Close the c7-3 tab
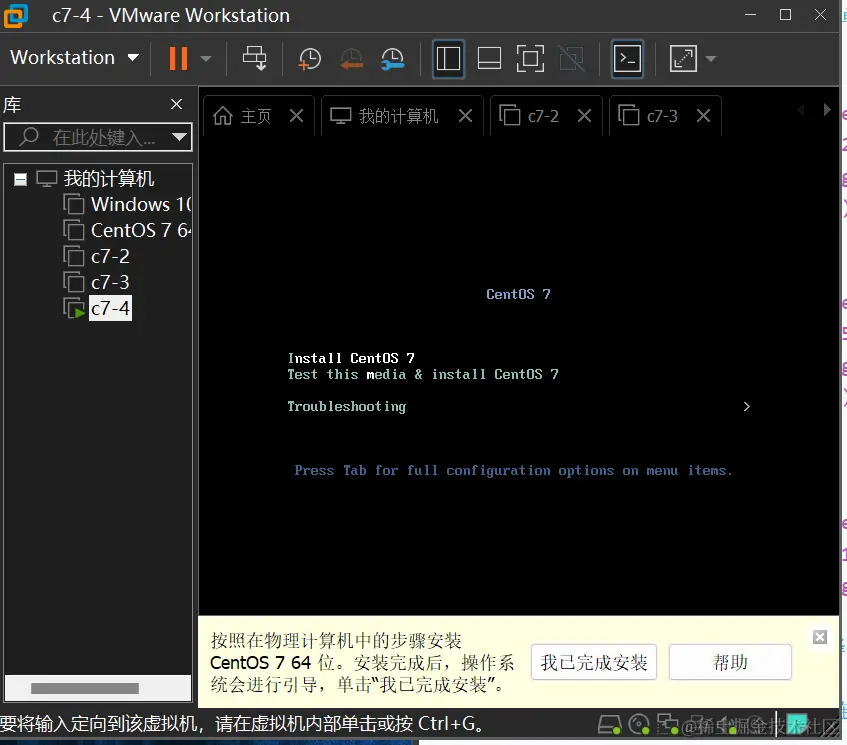This screenshot has width=847, height=745. [703, 116]
